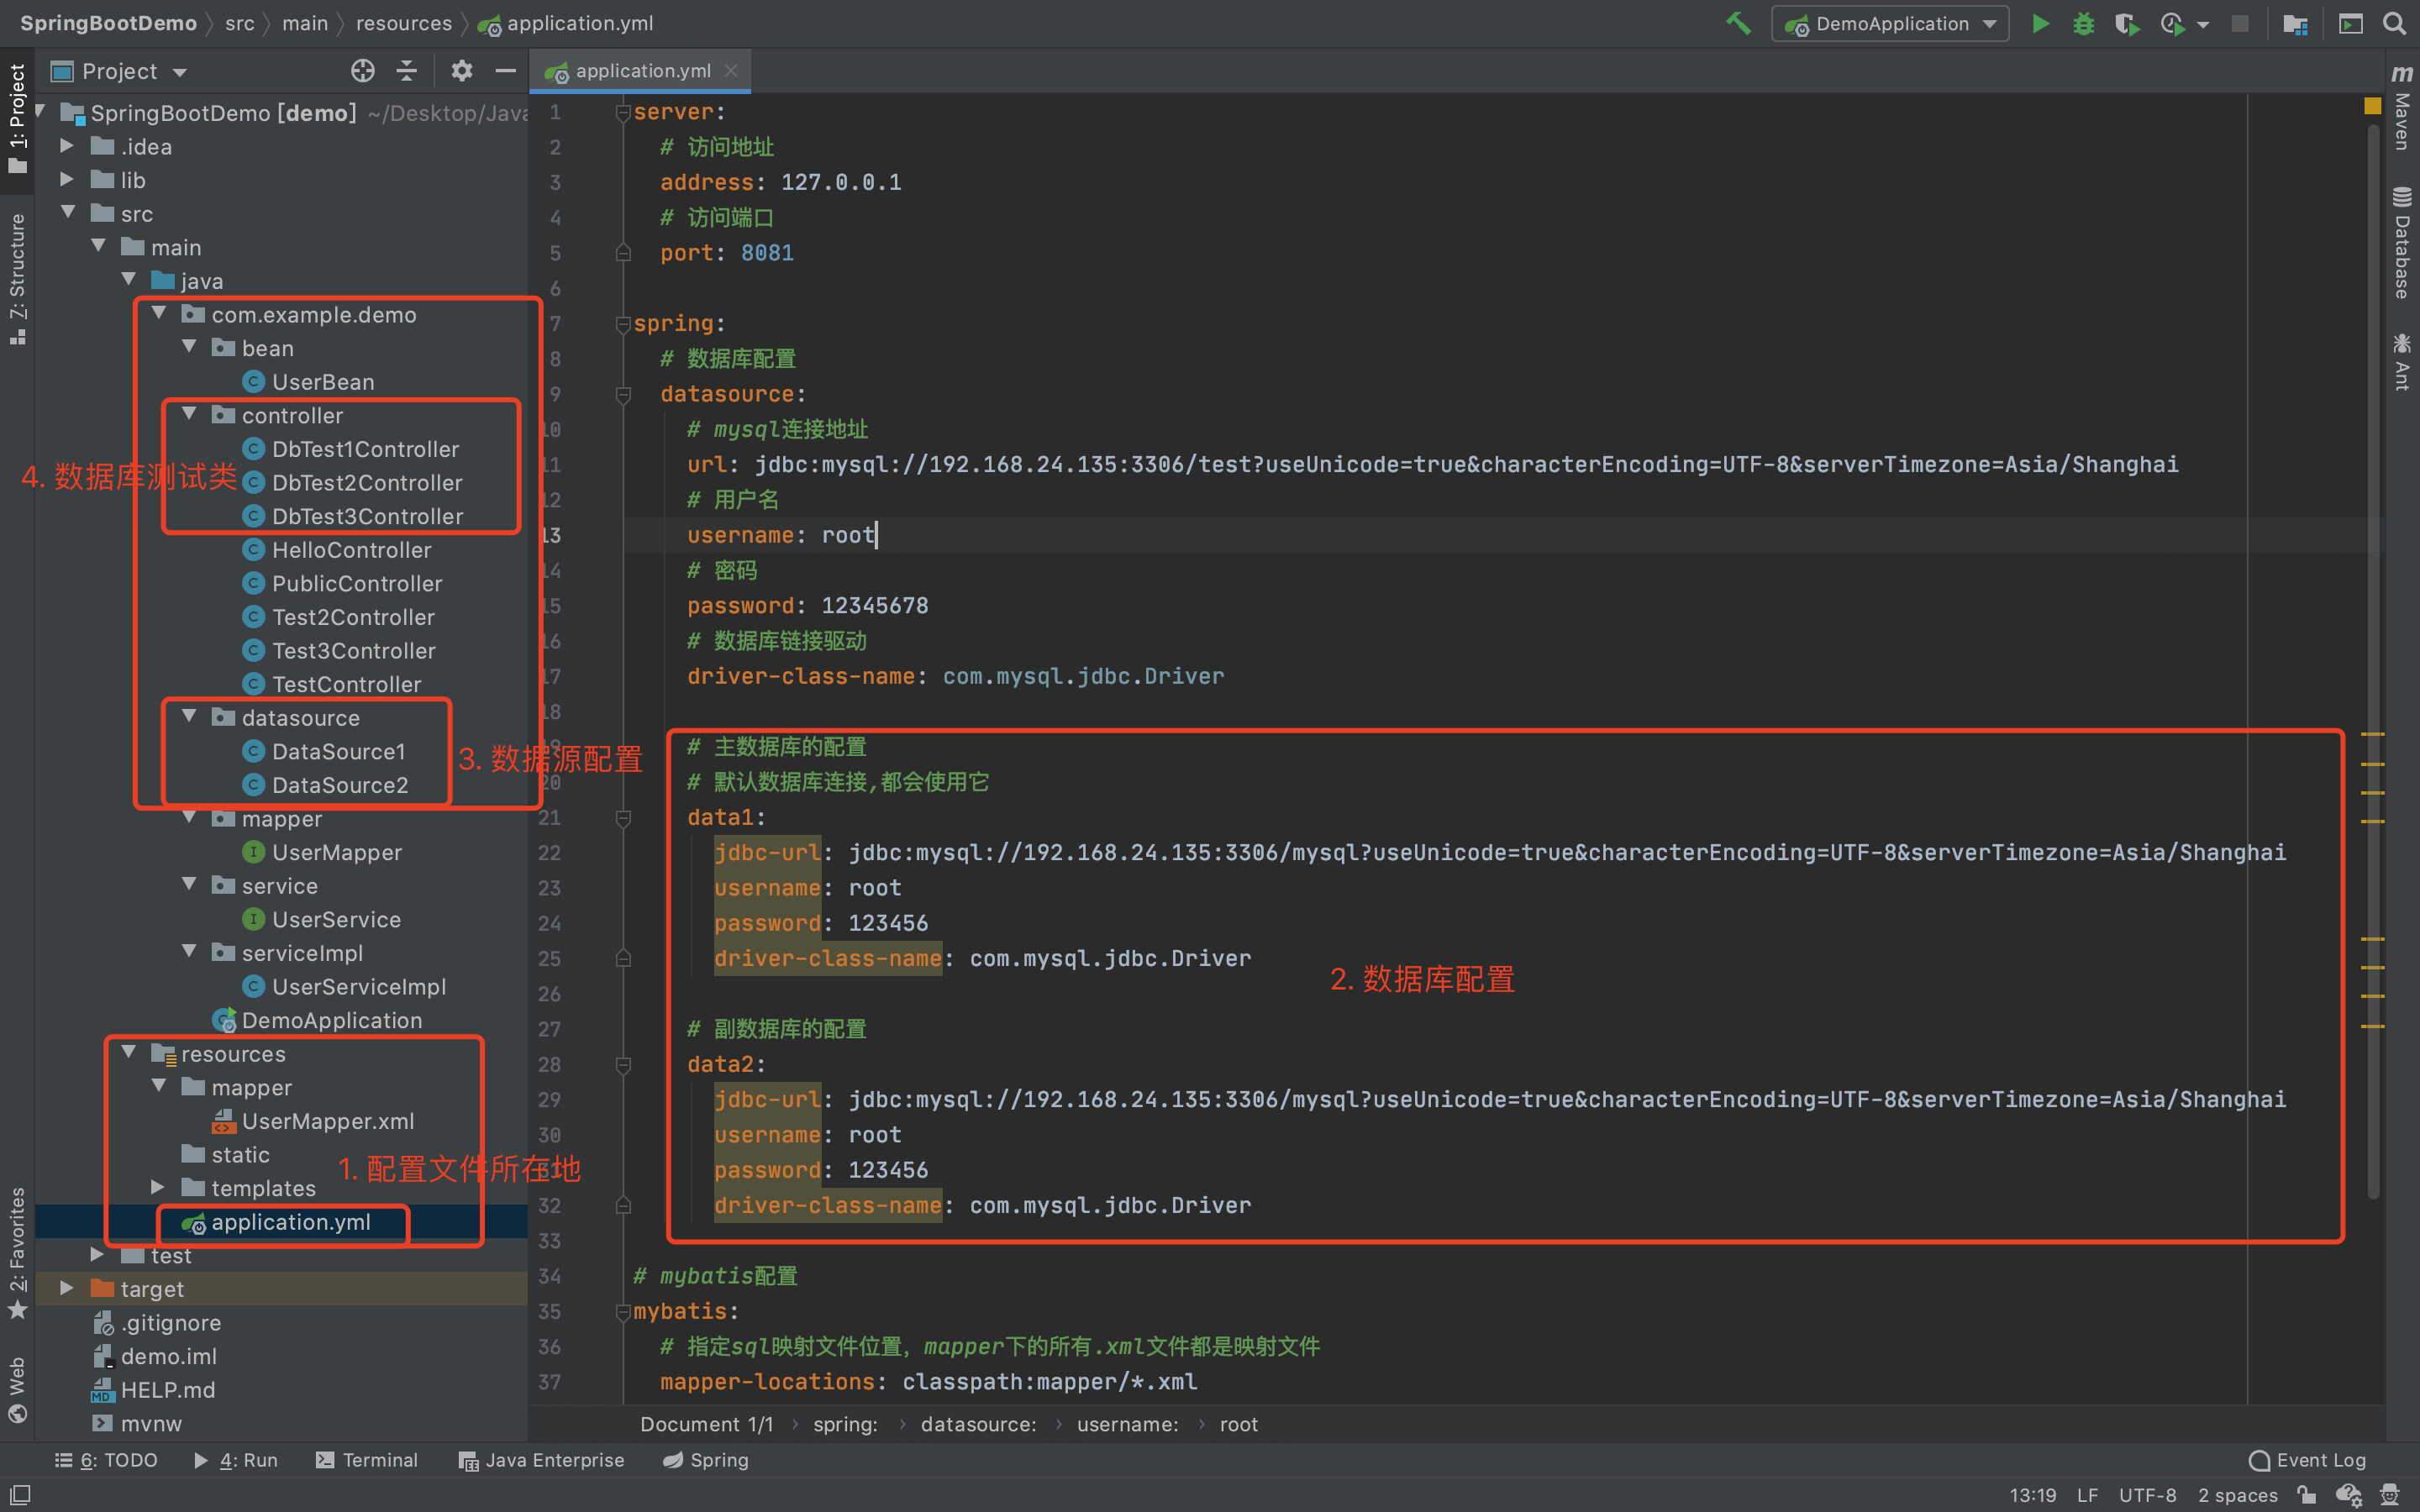
Task: Open the Event Log
Action: (2307, 1460)
